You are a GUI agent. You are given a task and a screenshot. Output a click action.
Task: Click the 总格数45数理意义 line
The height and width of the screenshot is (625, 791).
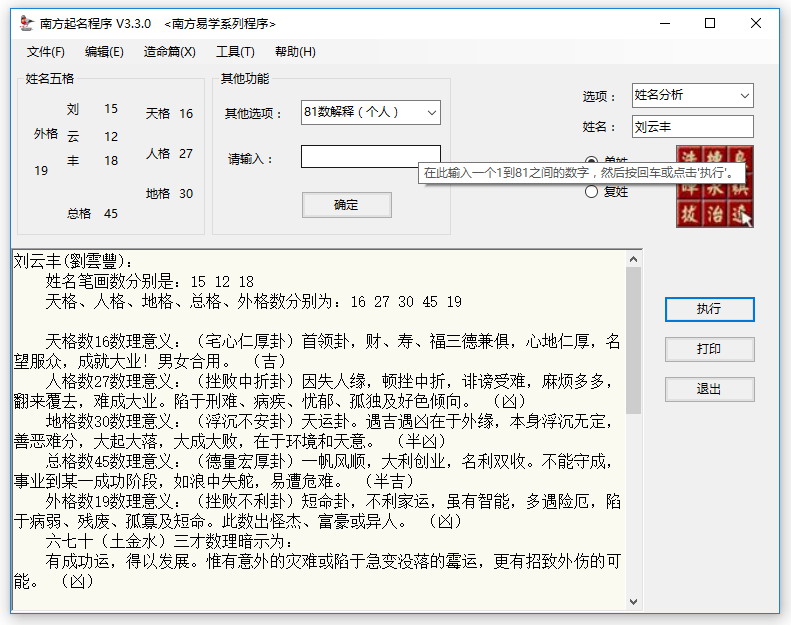tap(317, 471)
